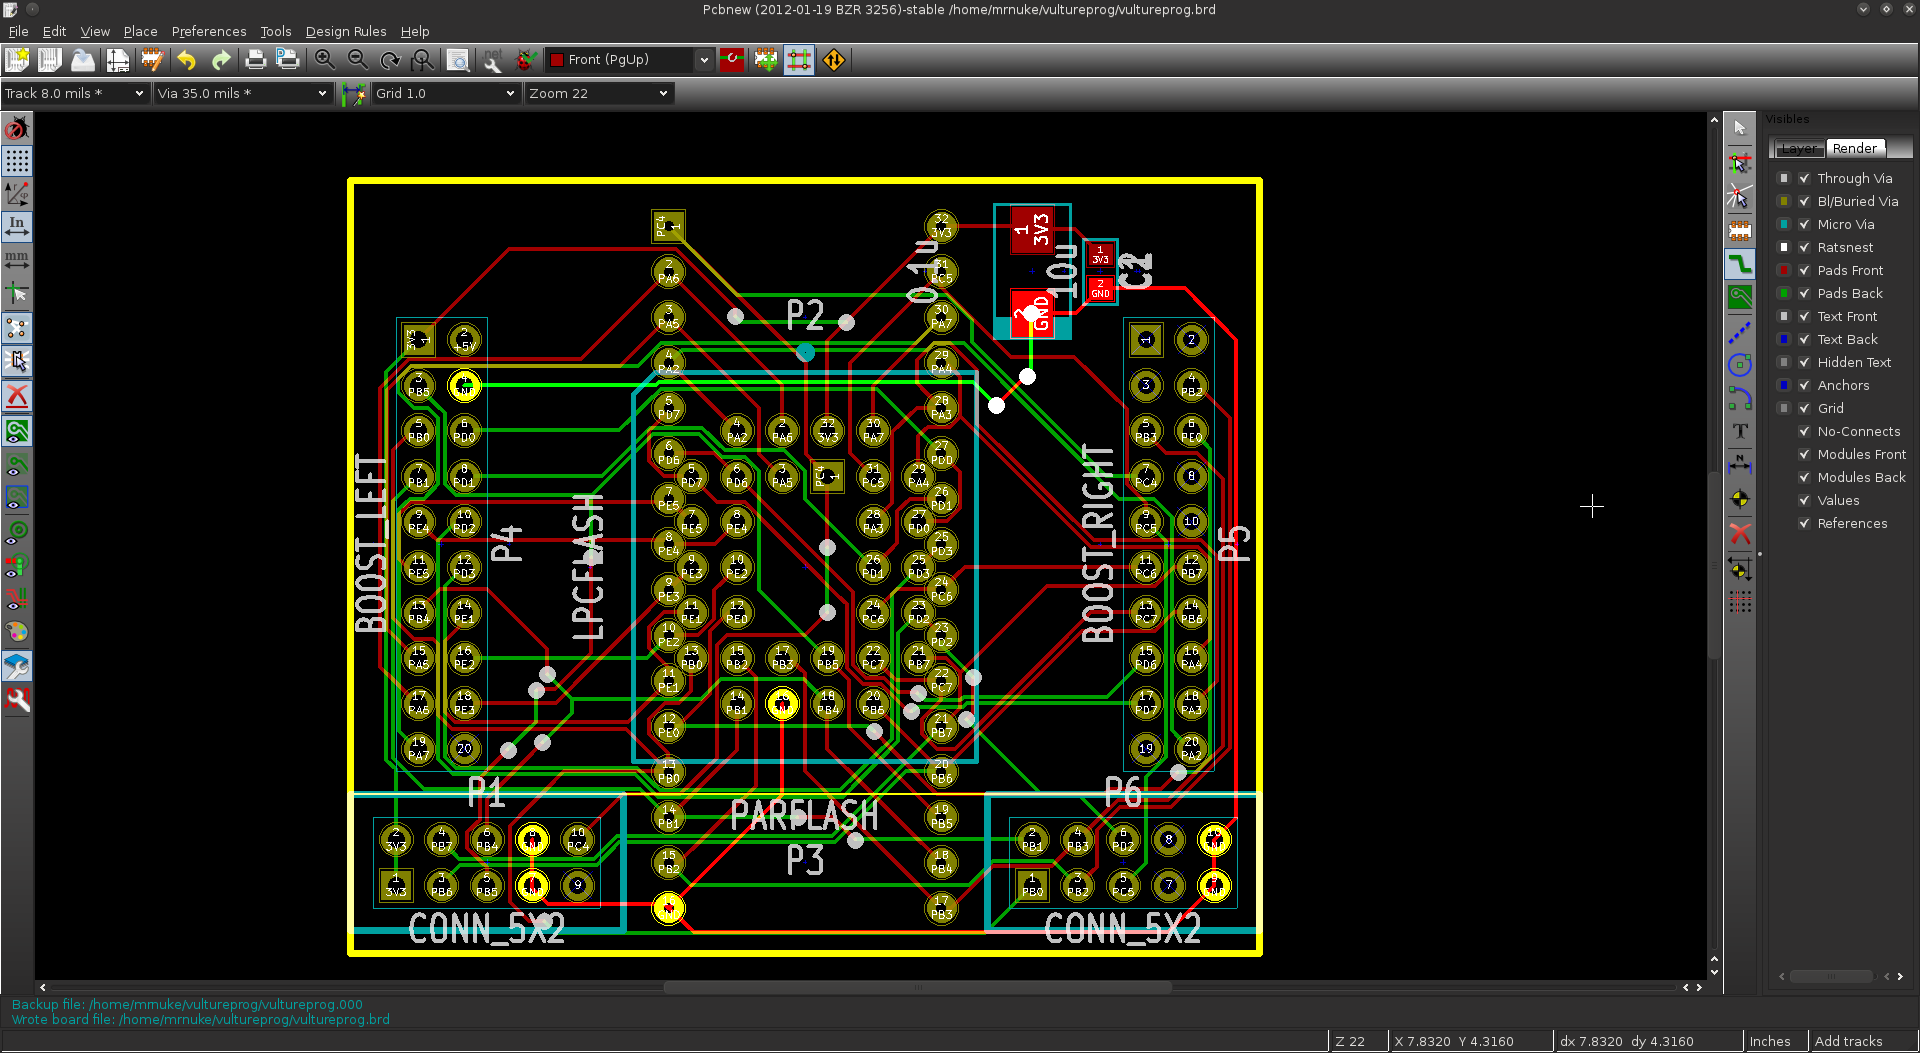Click the Print board icon
This screenshot has height=1053, width=1920.
coord(255,60)
